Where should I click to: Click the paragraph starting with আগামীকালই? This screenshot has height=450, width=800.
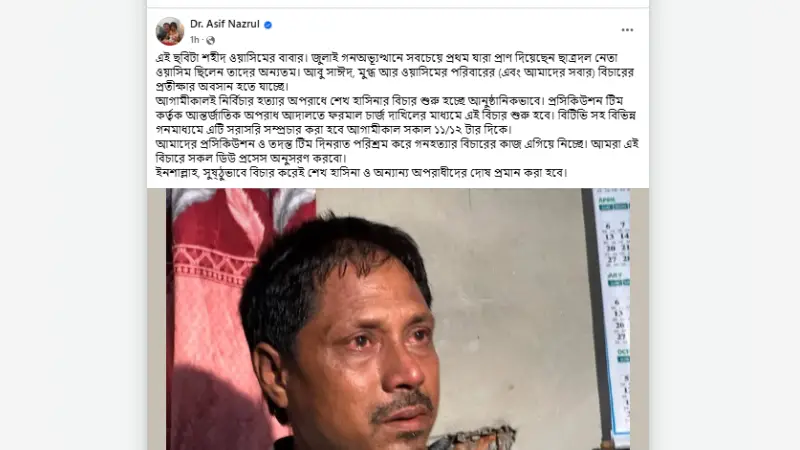[x=396, y=115]
